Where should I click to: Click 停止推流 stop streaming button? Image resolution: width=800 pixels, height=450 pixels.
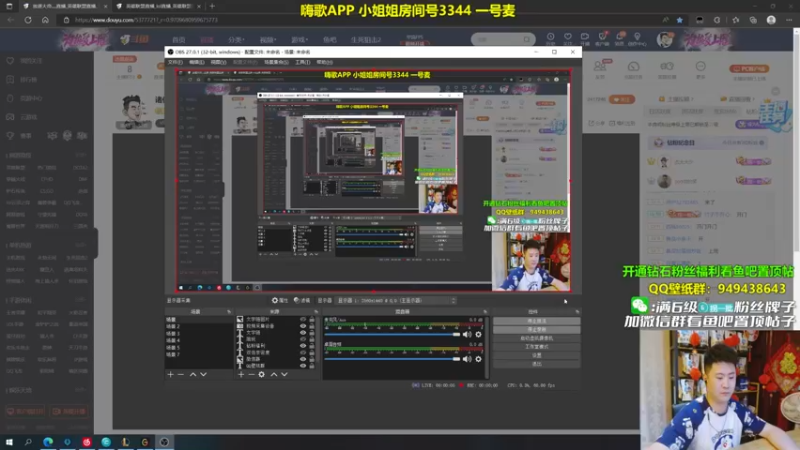coord(536,321)
